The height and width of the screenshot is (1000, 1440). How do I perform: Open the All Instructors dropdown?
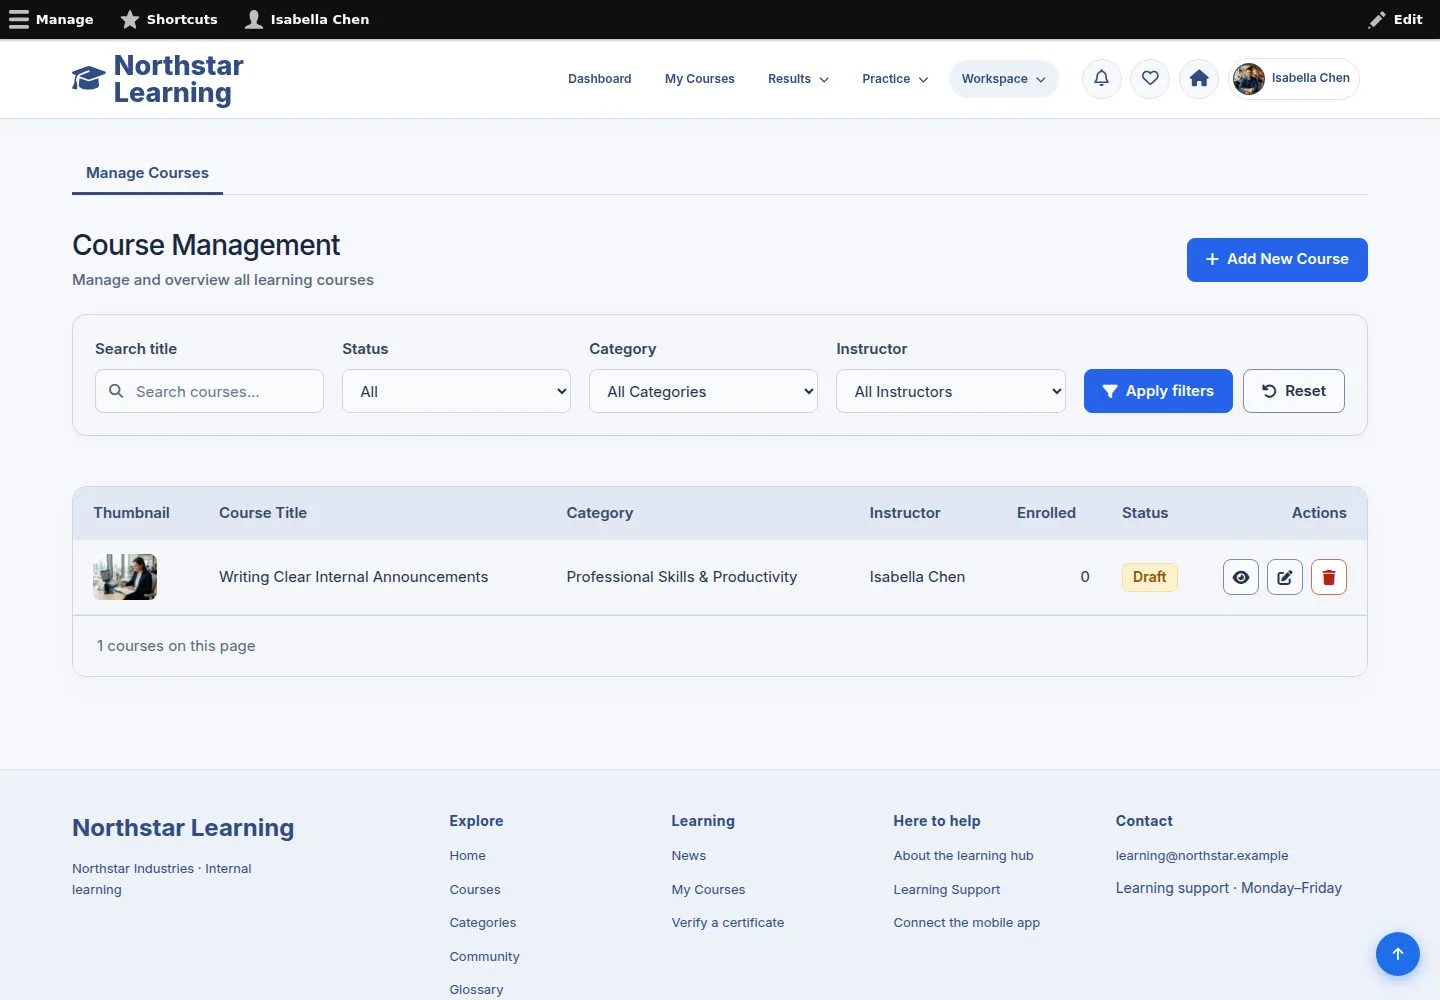point(951,391)
